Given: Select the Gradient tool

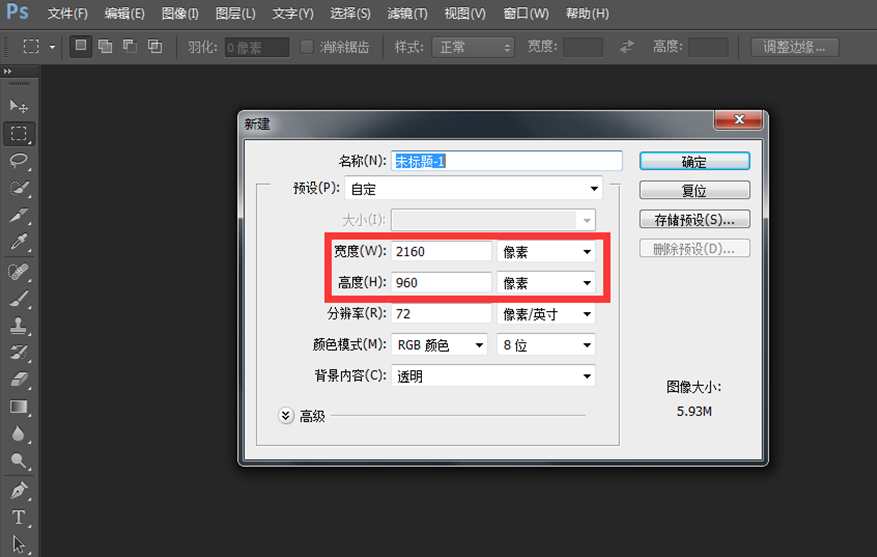Looking at the screenshot, I should tap(18, 407).
